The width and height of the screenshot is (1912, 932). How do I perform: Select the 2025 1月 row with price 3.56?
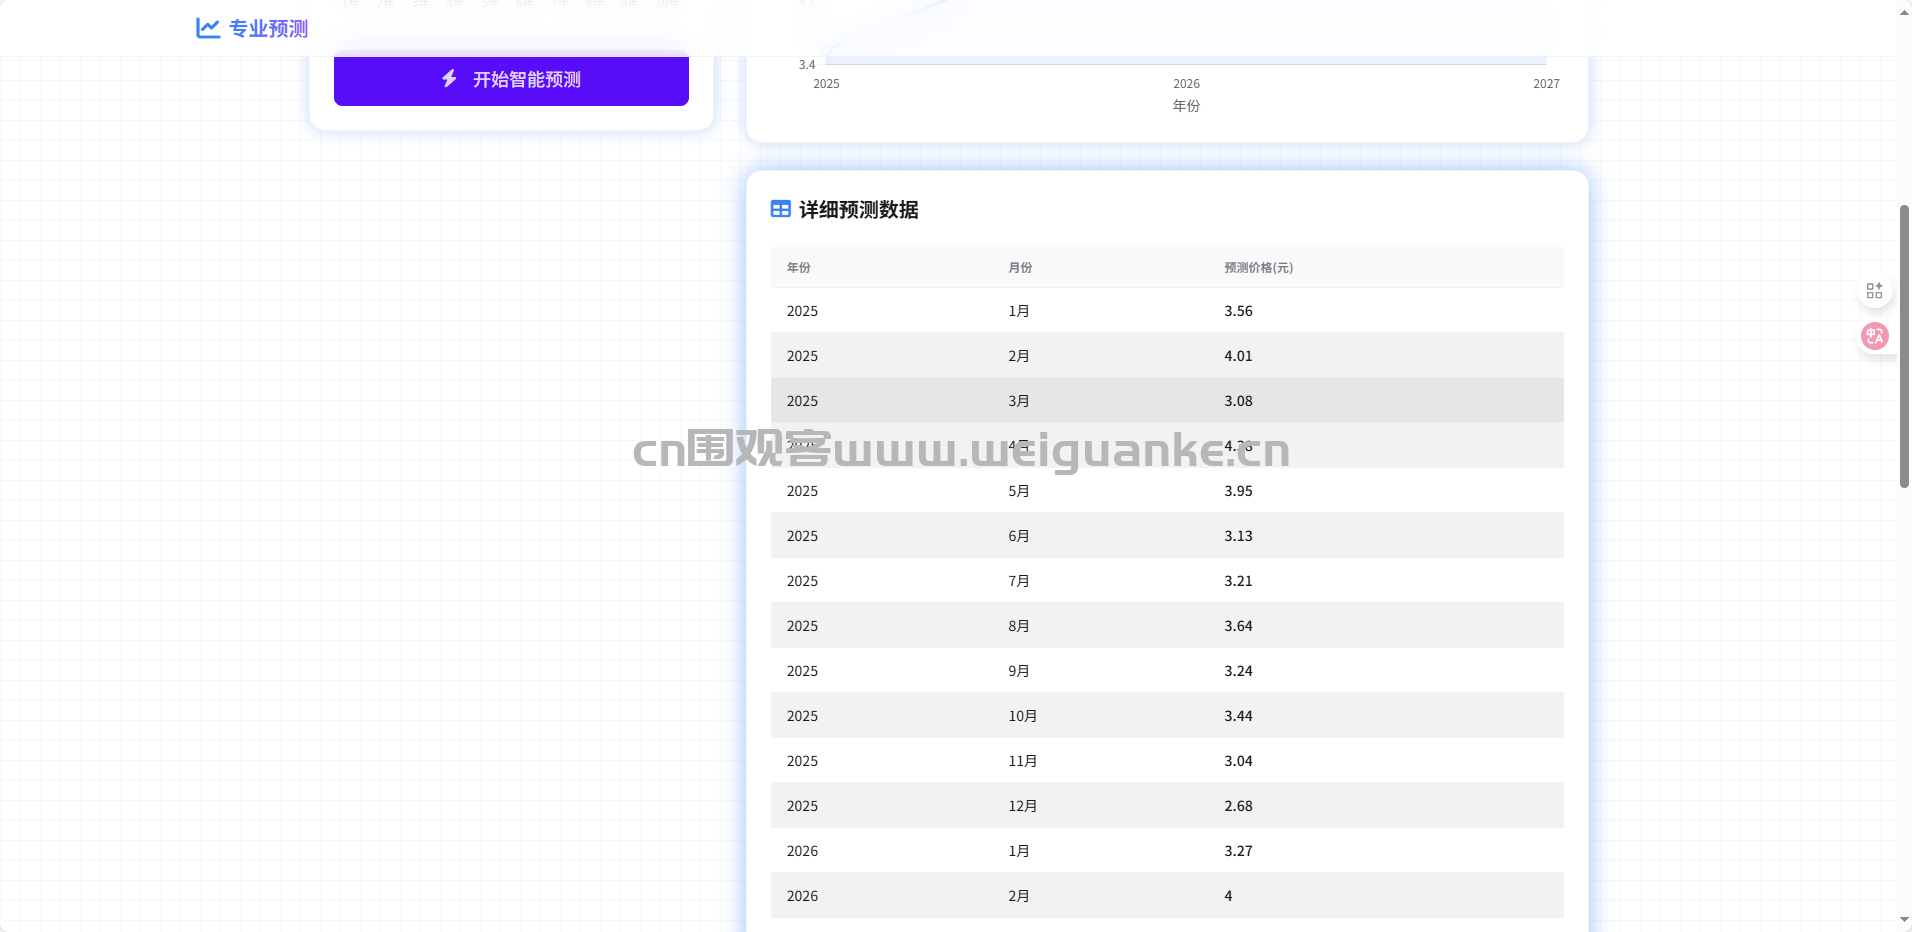point(1166,311)
